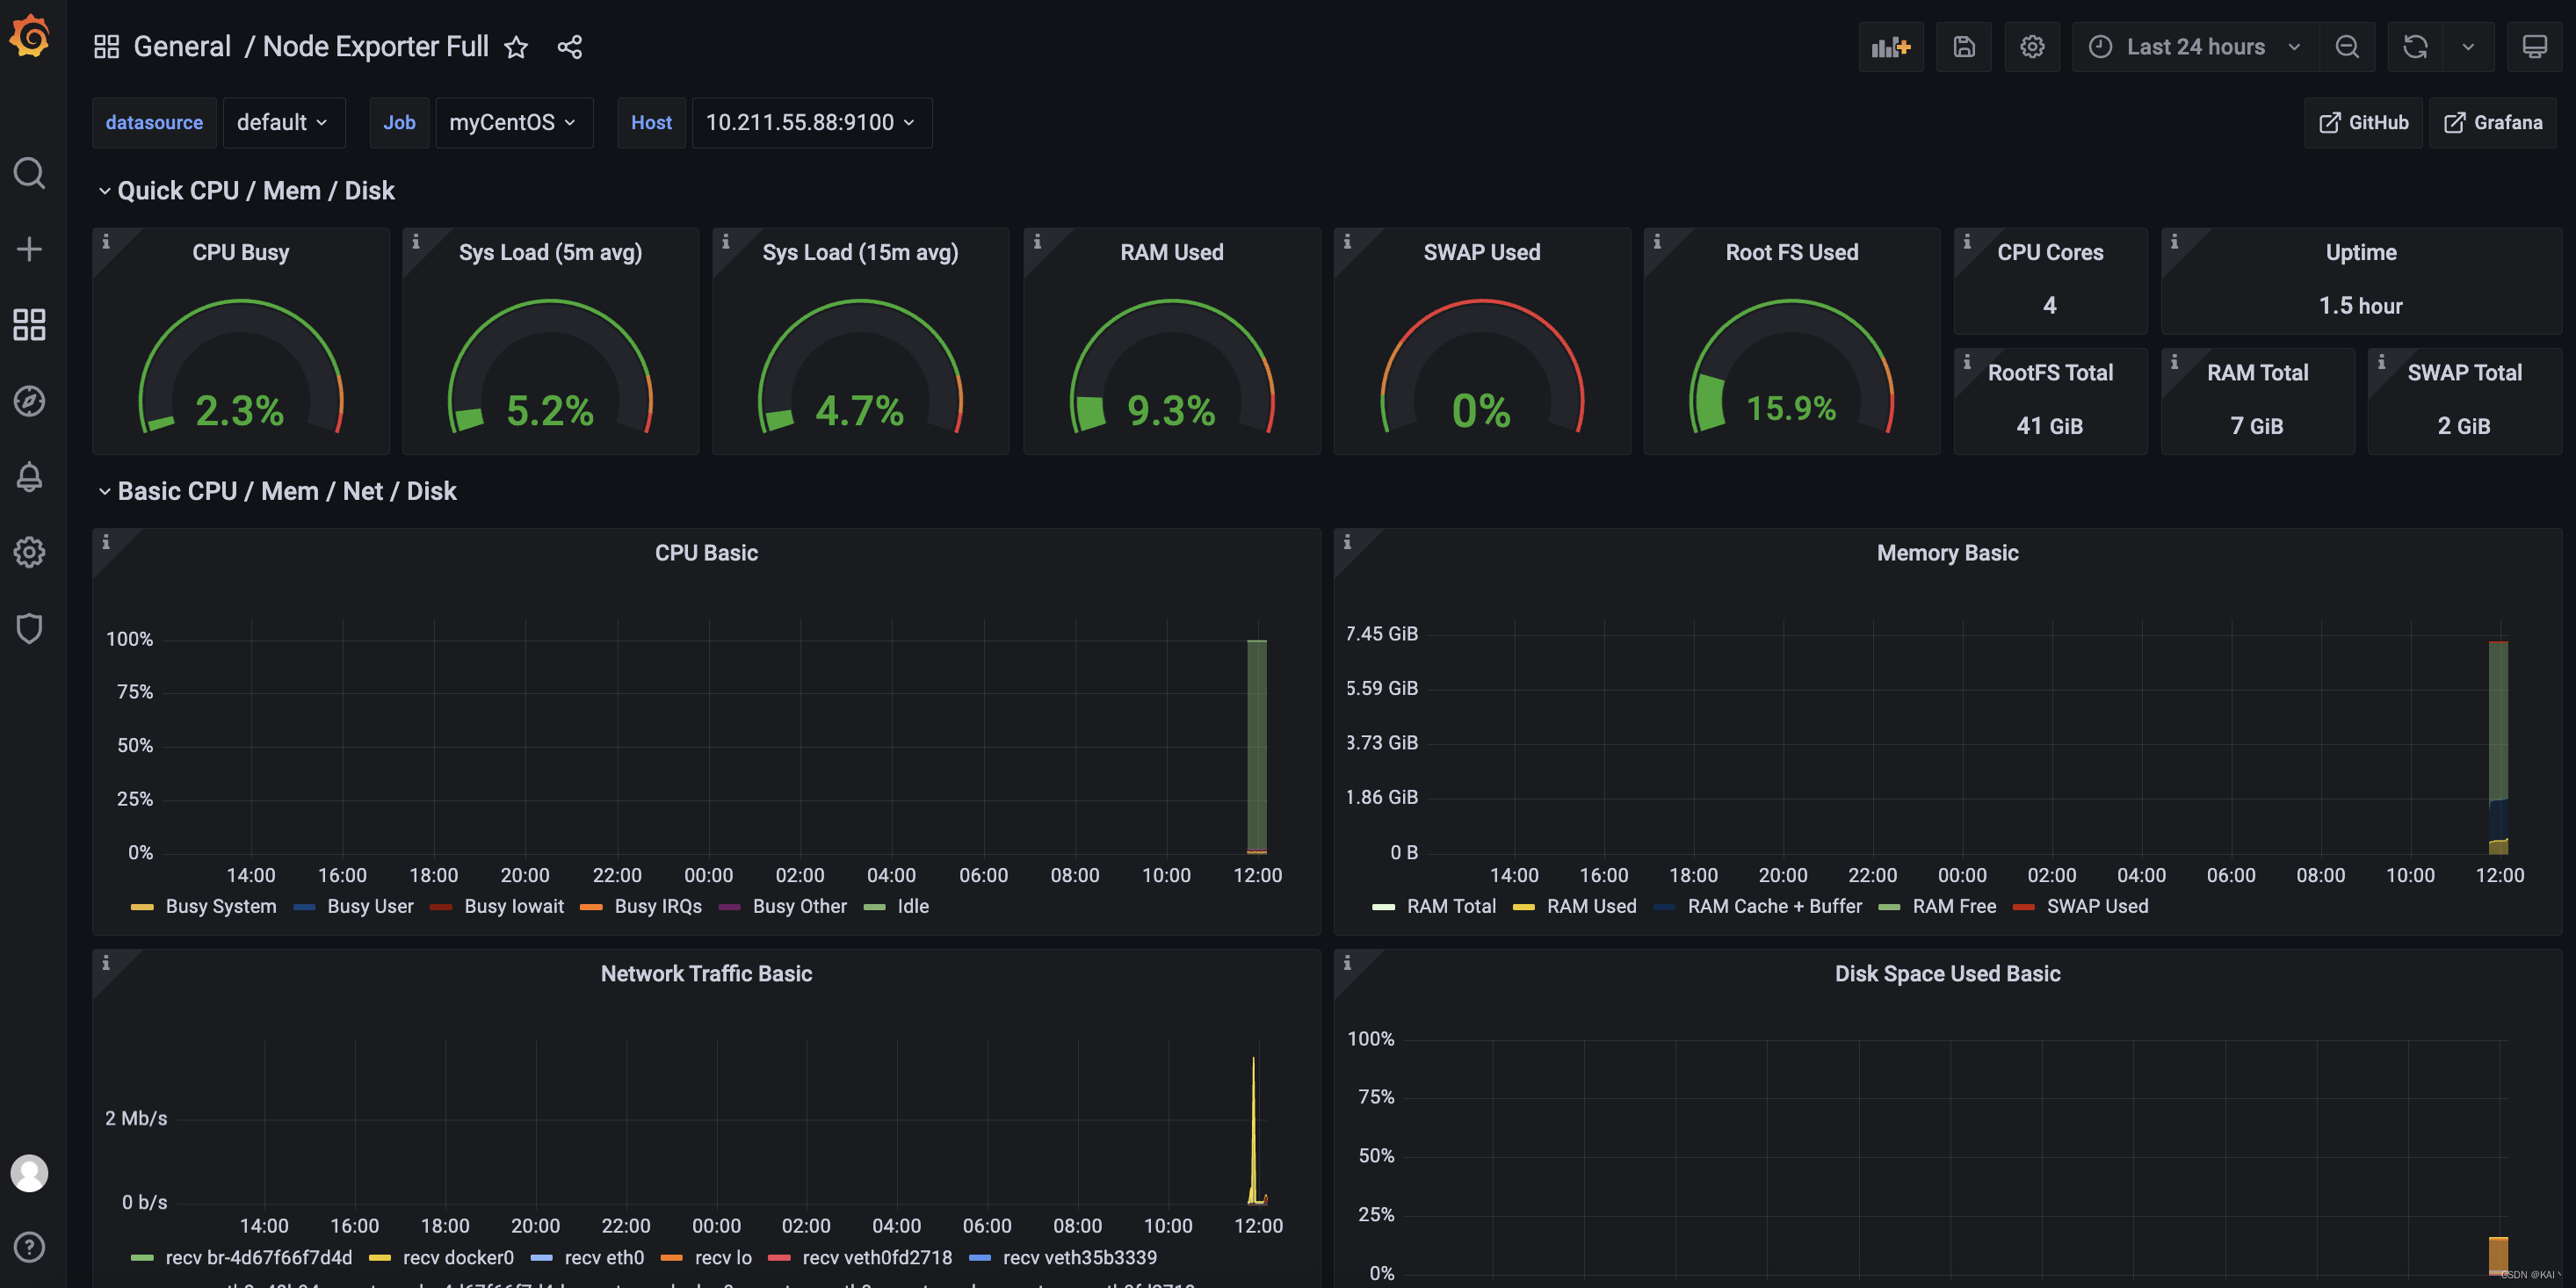Open the Network Traffic Basic panel title
Image resolution: width=2576 pixels, height=1288 pixels.
point(706,974)
